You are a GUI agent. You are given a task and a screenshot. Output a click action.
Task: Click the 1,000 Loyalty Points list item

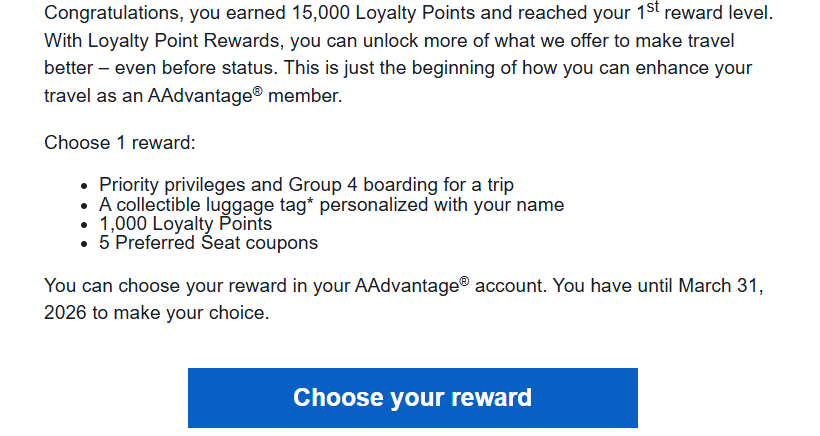(185, 224)
